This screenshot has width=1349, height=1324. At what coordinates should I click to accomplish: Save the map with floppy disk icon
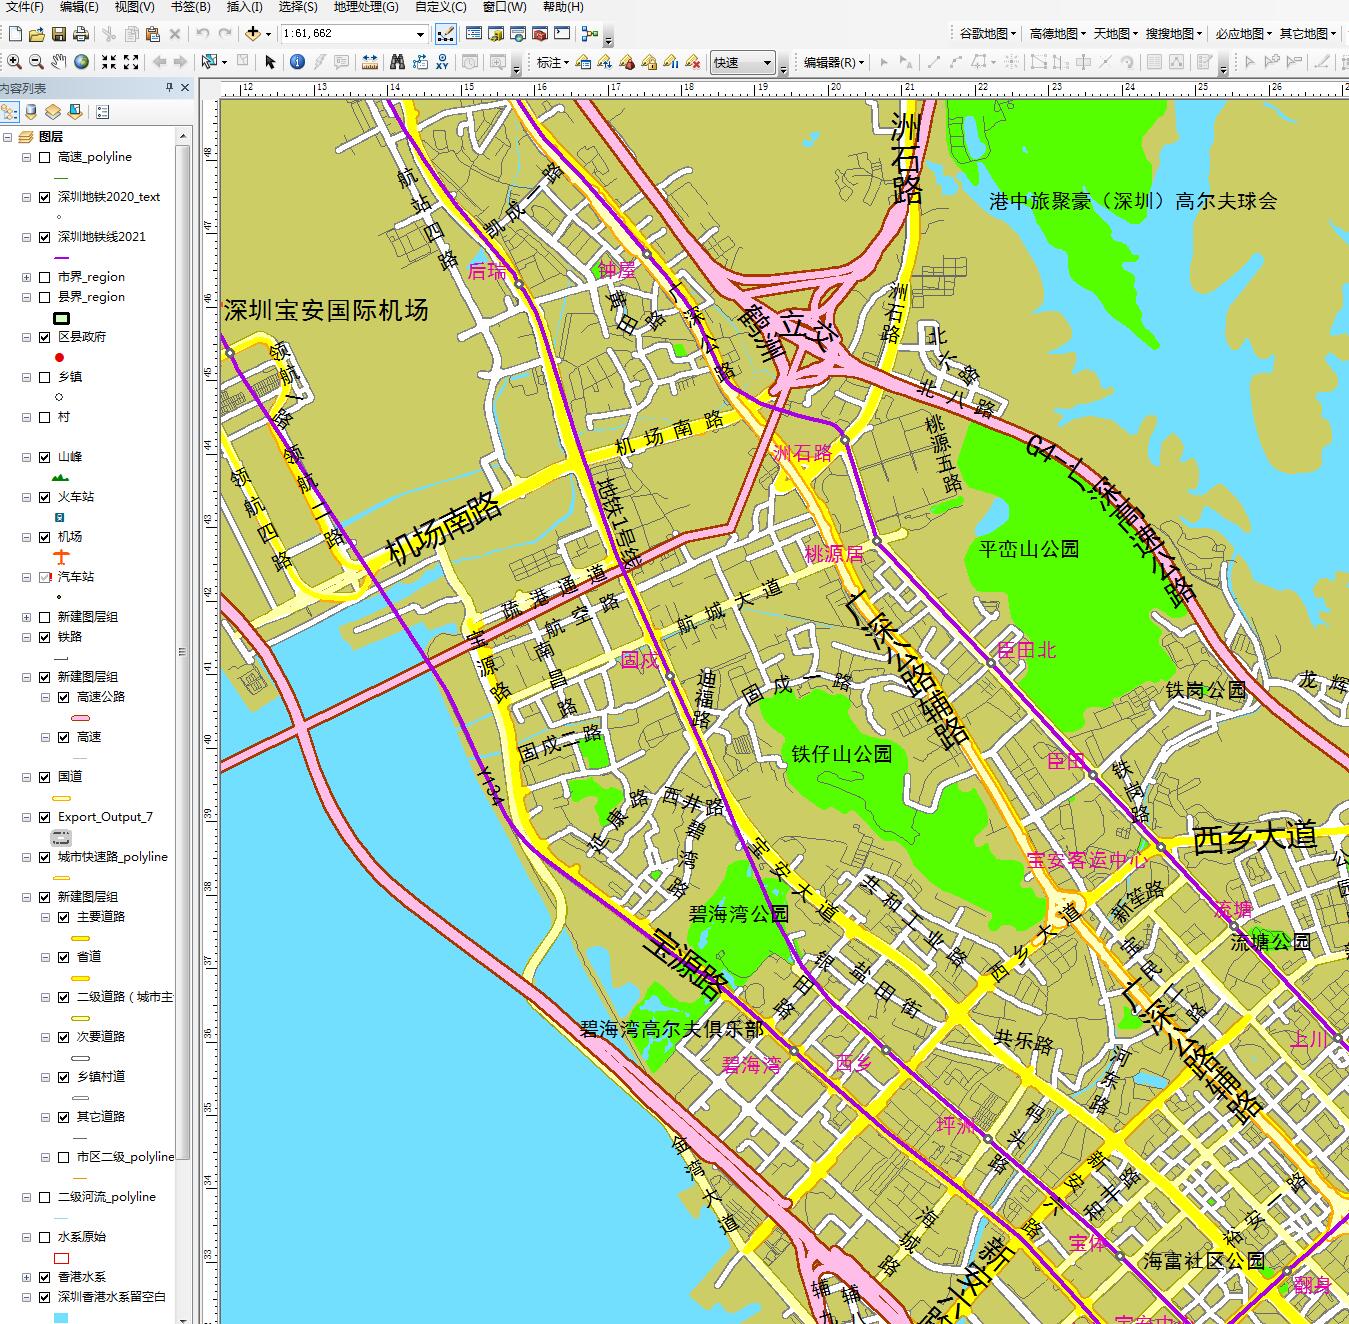tap(59, 34)
